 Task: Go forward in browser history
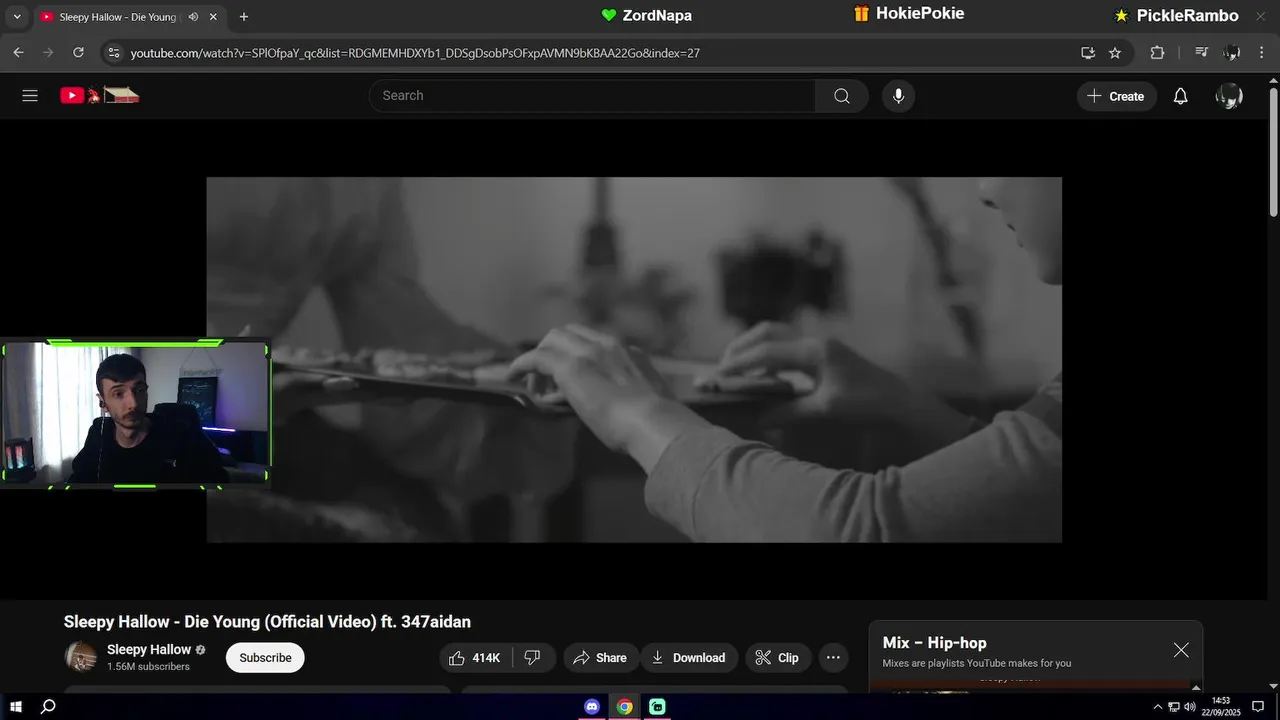click(48, 53)
